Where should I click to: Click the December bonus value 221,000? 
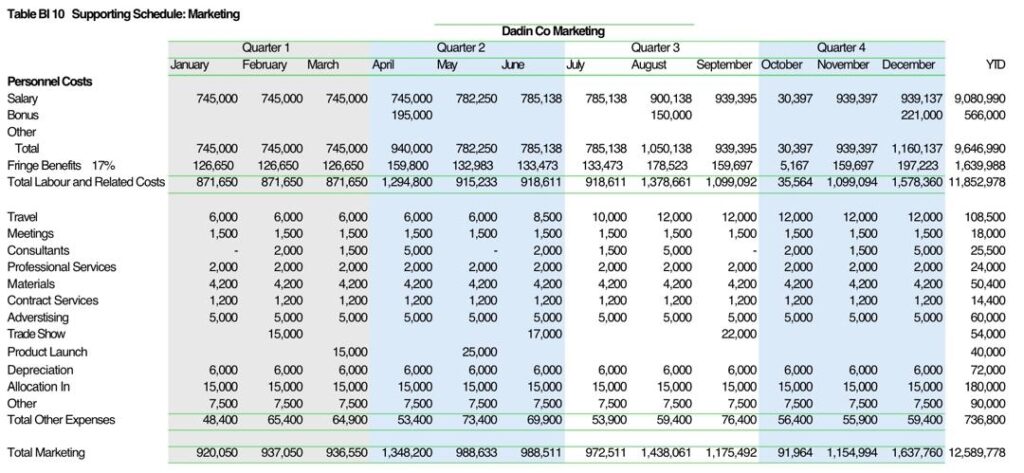tap(921, 115)
